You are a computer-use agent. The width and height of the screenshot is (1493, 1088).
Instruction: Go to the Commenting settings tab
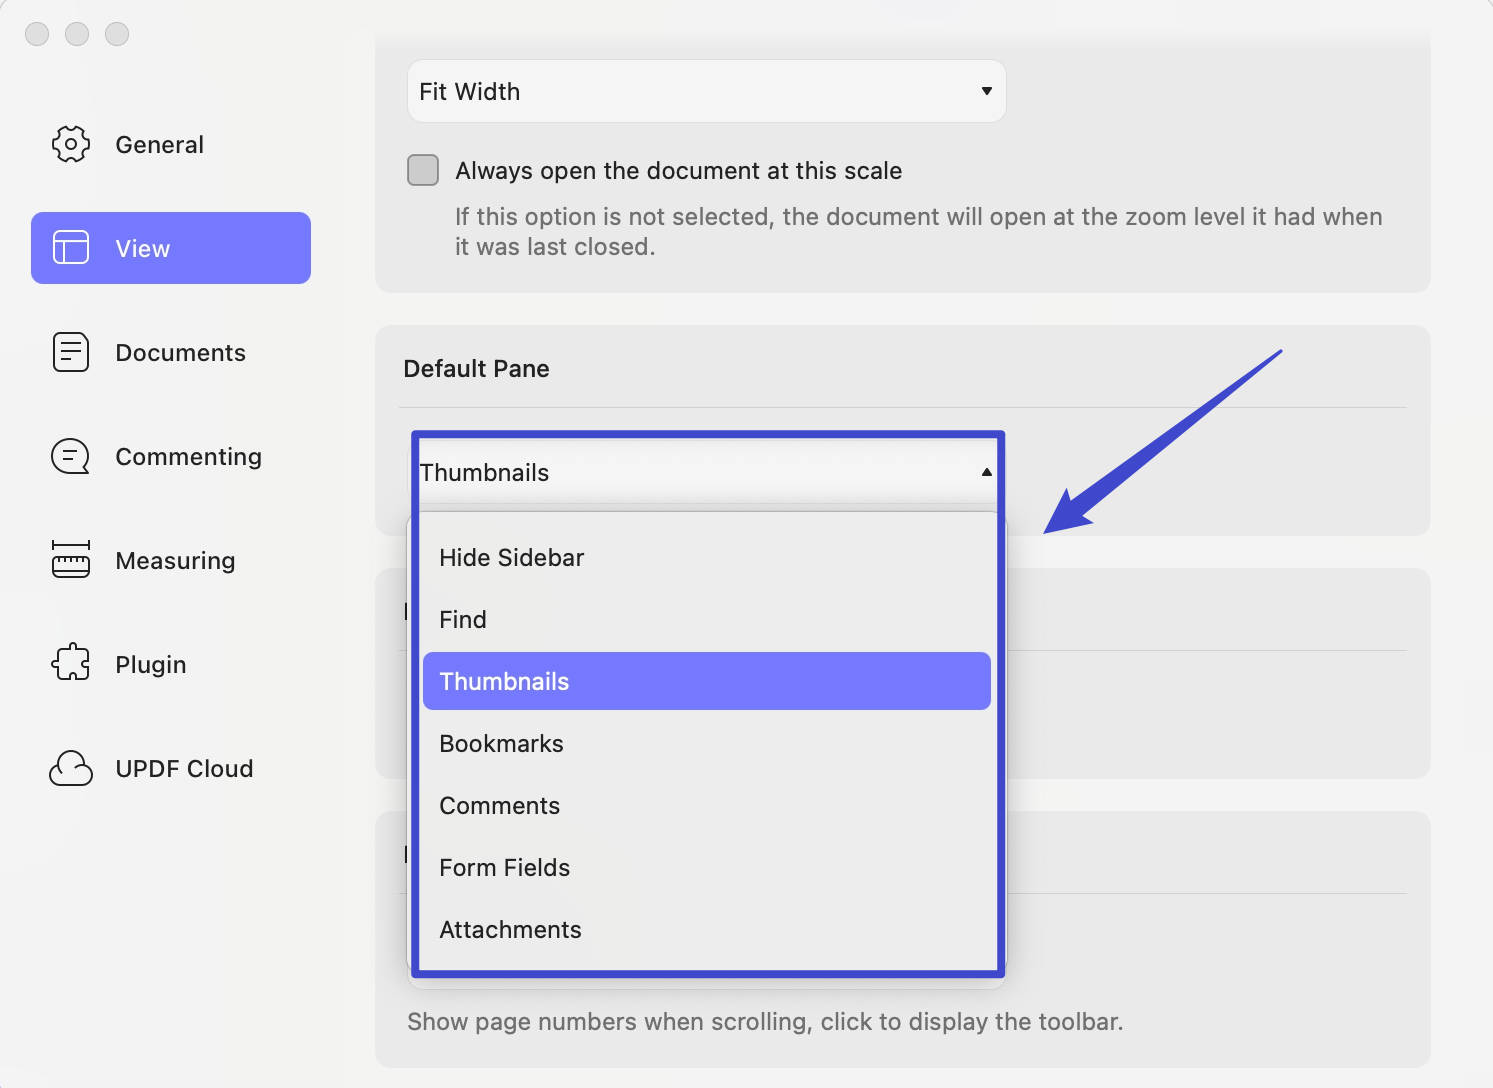[x=171, y=456]
